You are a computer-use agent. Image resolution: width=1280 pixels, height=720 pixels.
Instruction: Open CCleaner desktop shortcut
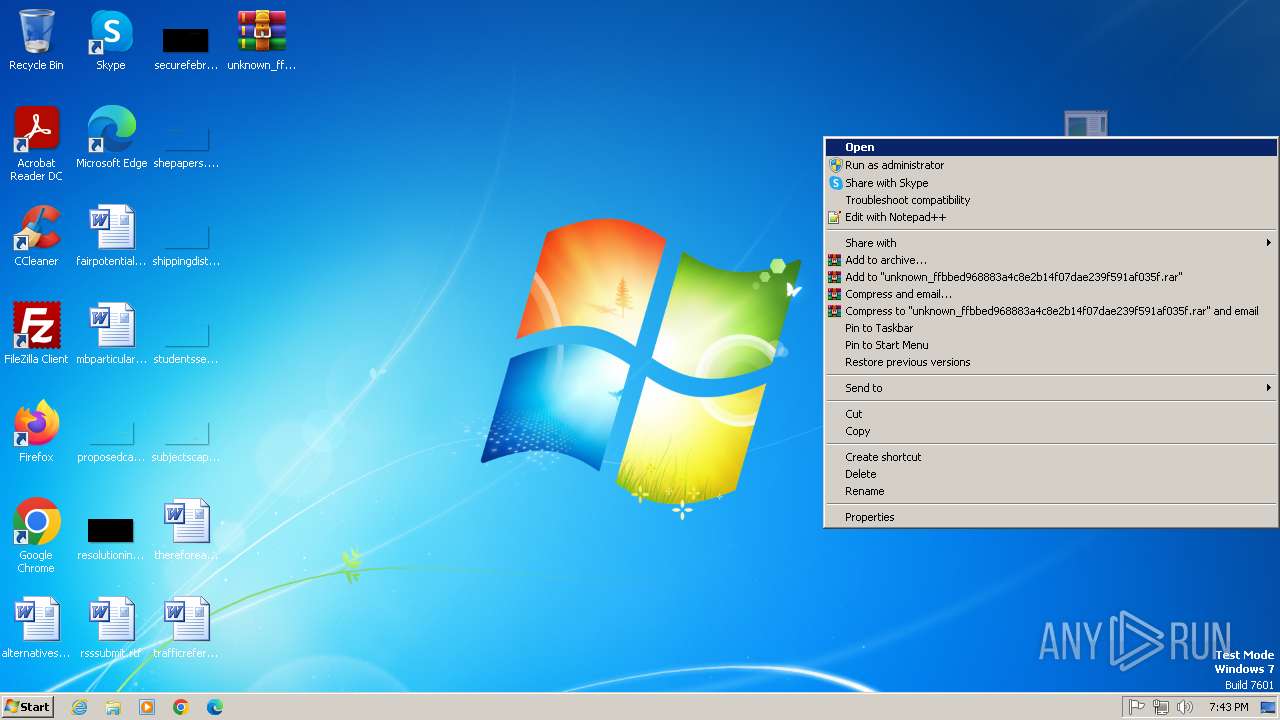36,236
